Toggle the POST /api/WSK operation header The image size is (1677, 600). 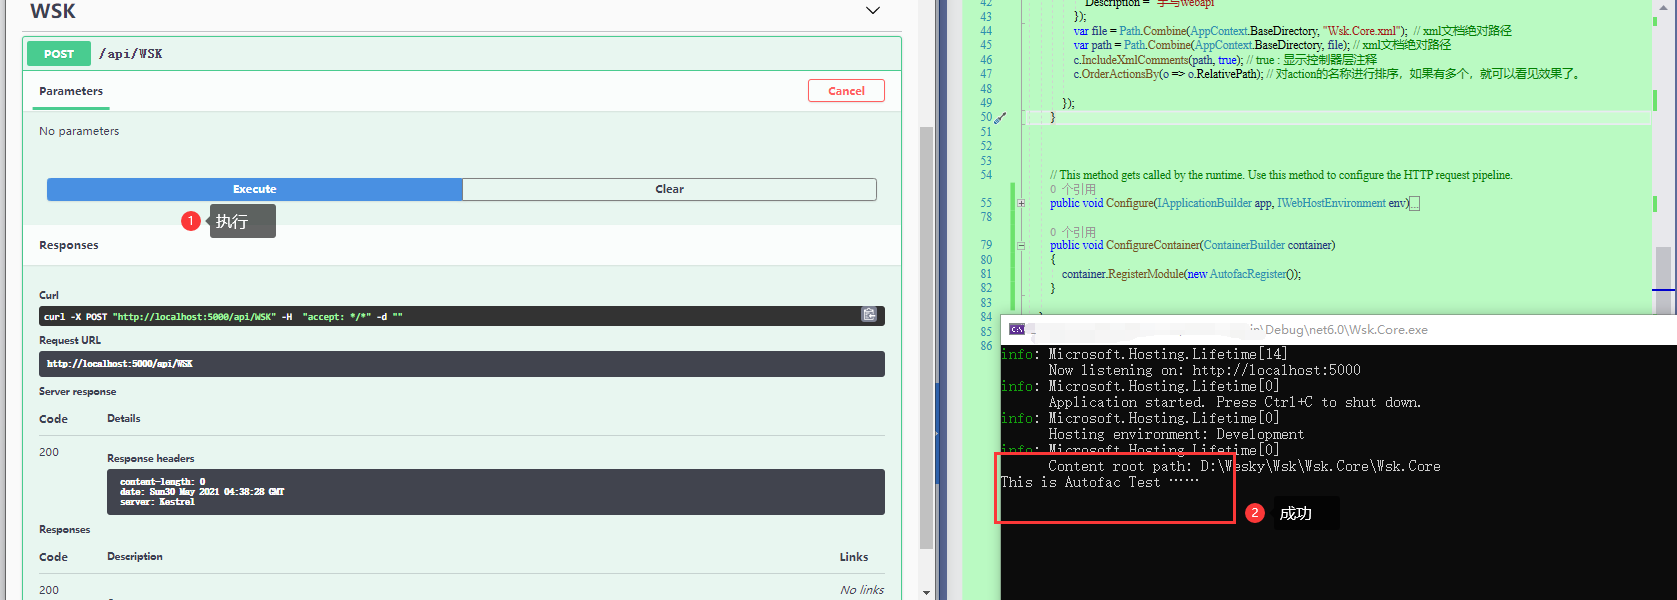462,54
